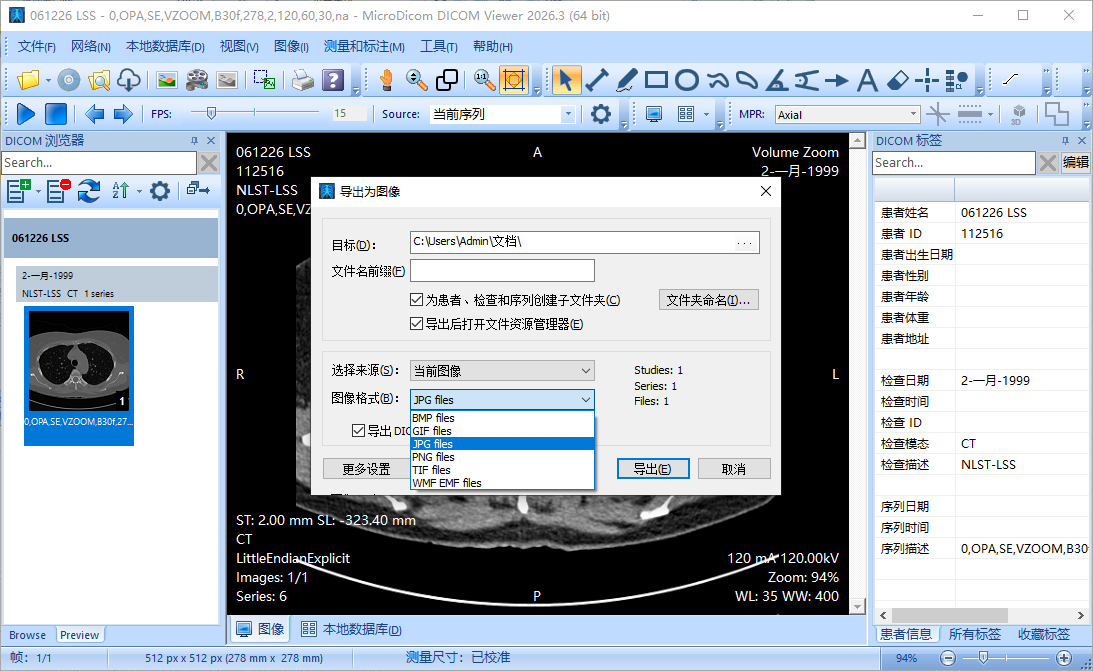Open DICOM file via folder icon
Screen dimensions: 1093x671
pyautogui.click(x=29, y=80)
